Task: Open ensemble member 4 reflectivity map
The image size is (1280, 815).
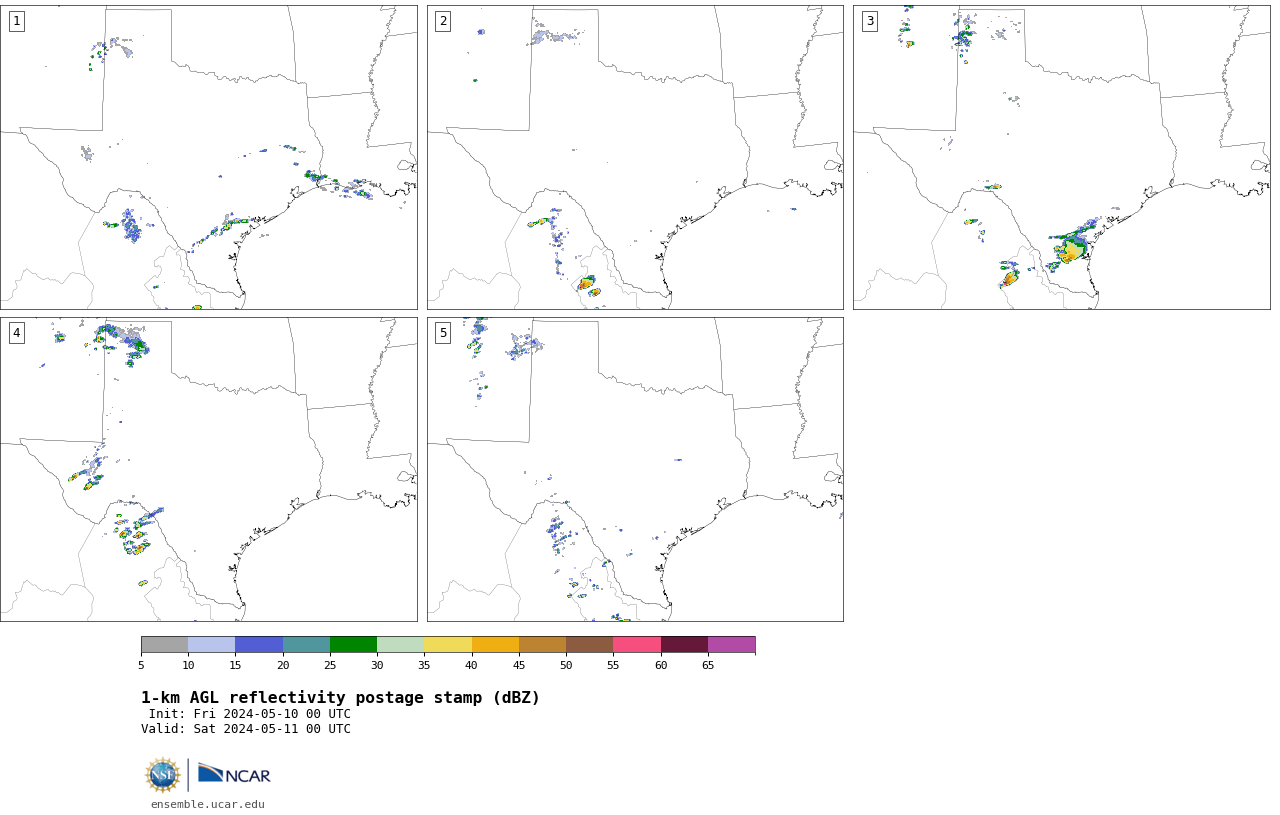Action: 208,469
